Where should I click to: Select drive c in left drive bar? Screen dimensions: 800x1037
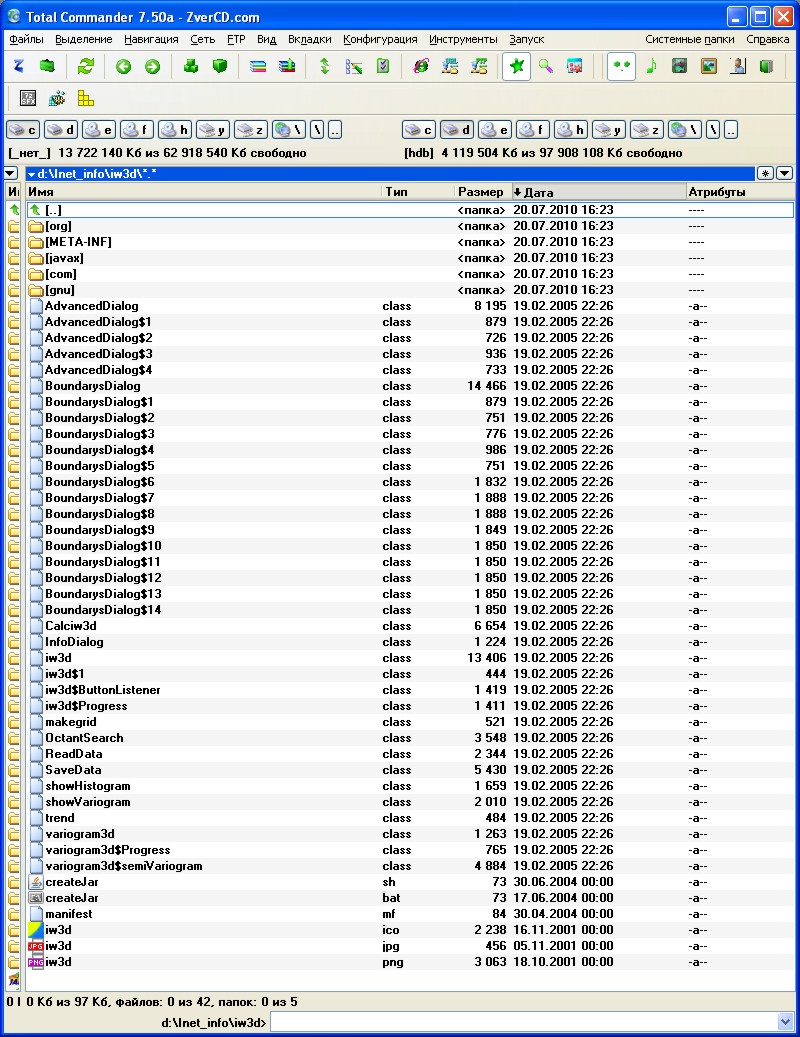coord(23,130)
